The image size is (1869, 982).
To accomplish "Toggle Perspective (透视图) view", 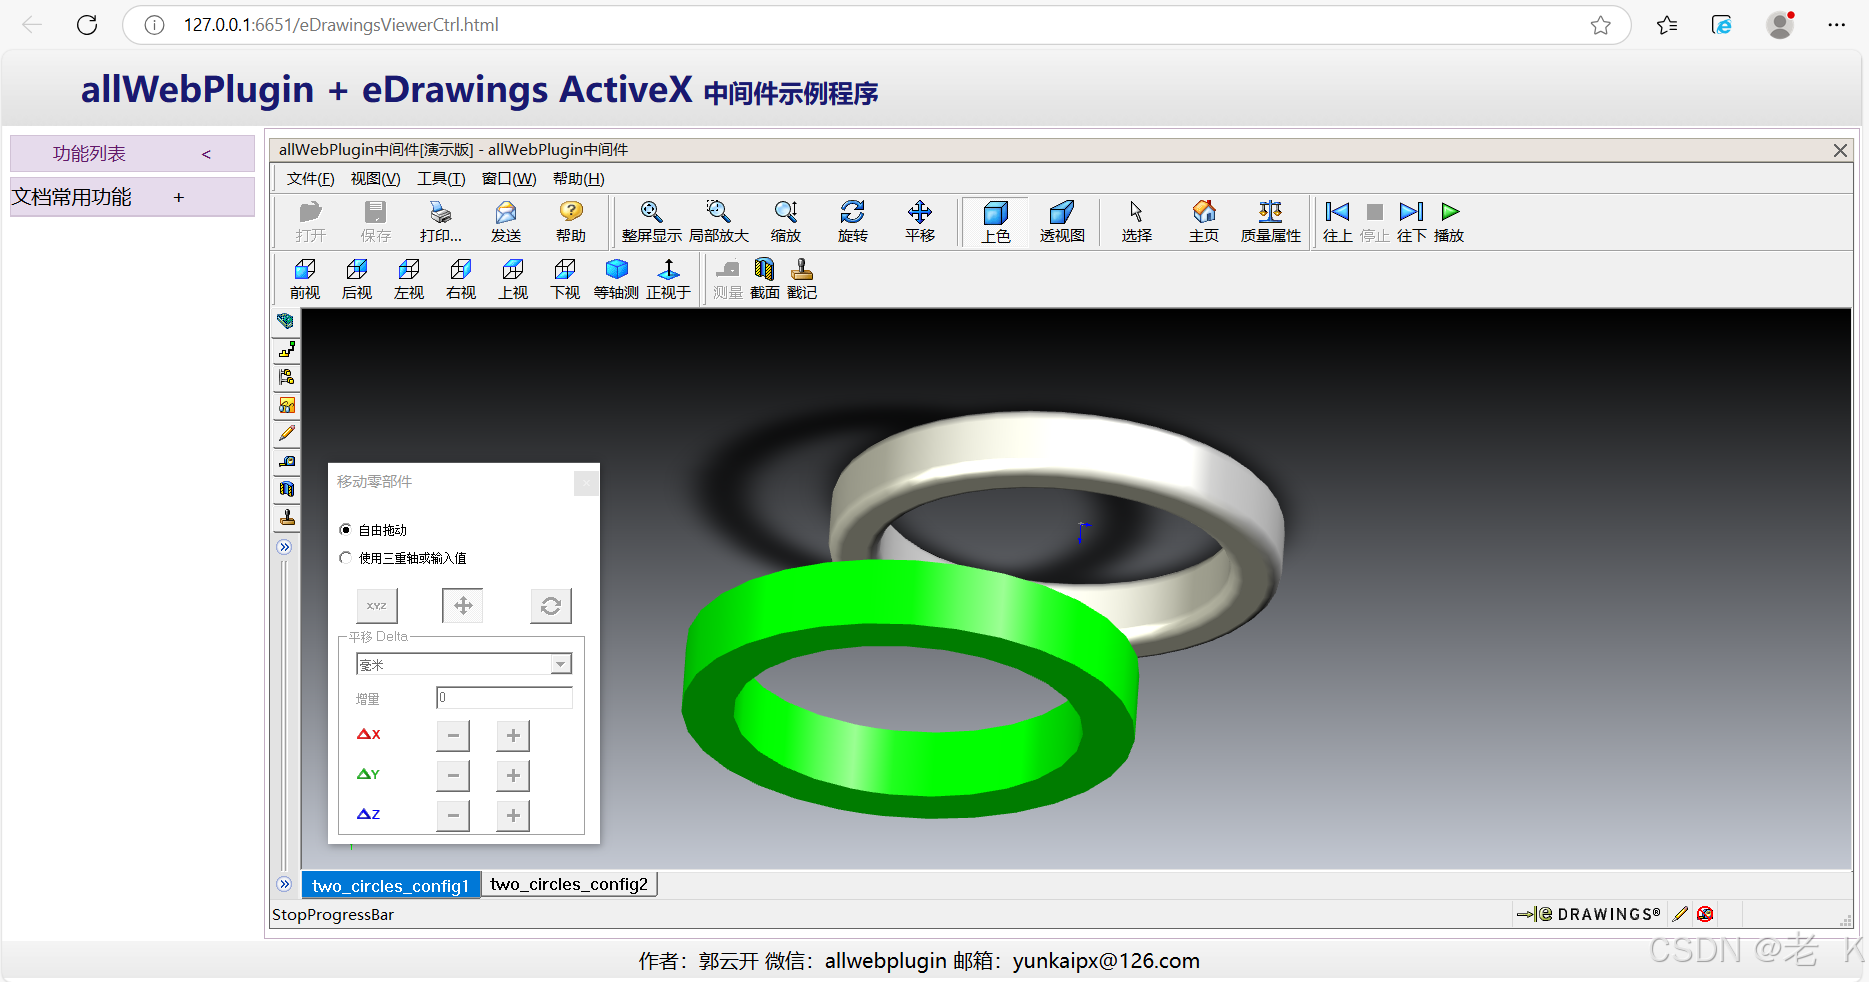I will pos(1062,221).
